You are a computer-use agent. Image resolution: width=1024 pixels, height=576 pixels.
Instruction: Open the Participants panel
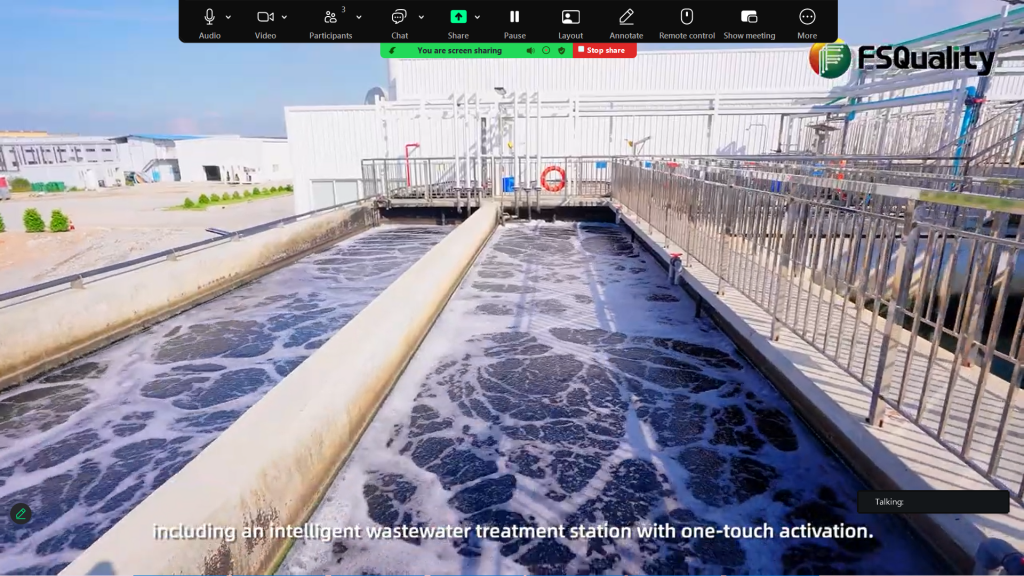click(x=330, y=17)
